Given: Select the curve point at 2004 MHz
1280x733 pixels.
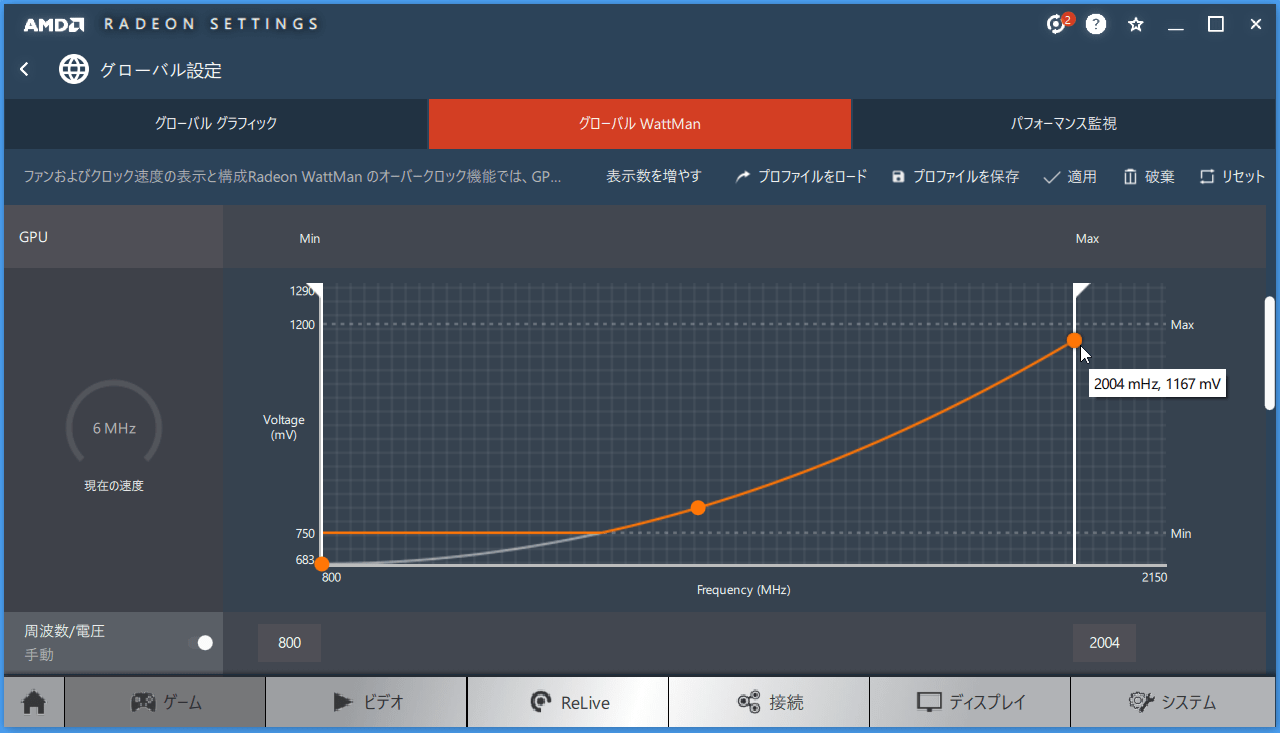Looking at the screenshot, I should 1074,340.
